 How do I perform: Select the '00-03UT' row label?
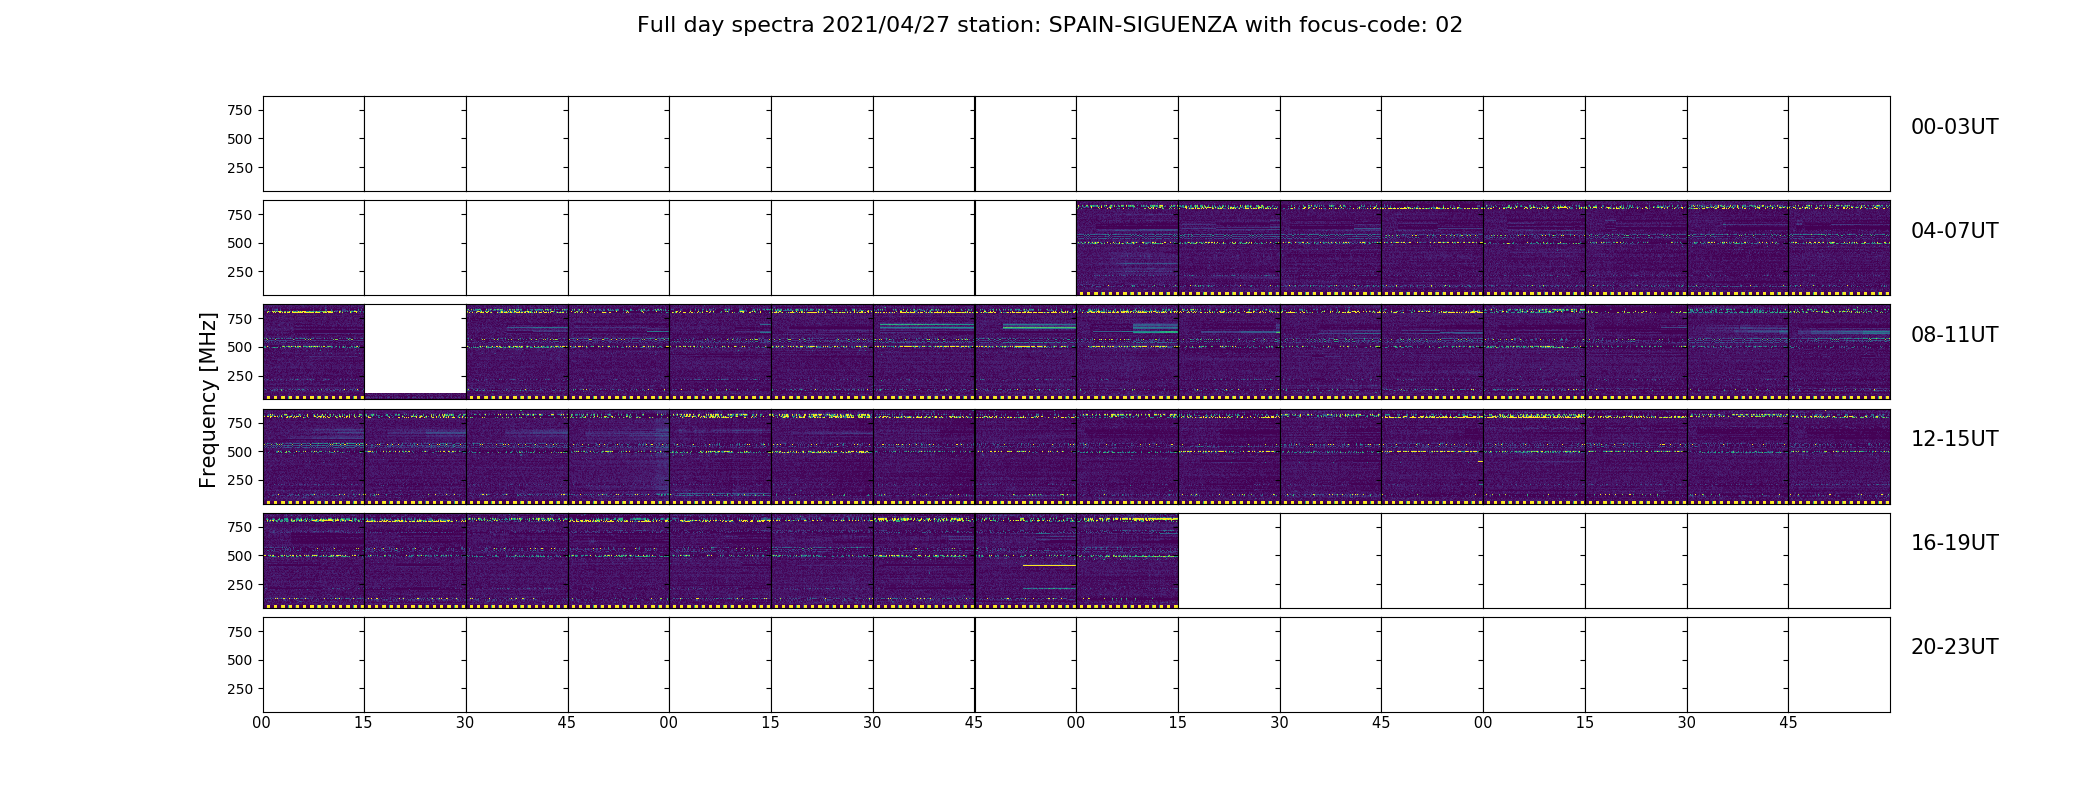pyautogui.click(x=1954, y=127)
